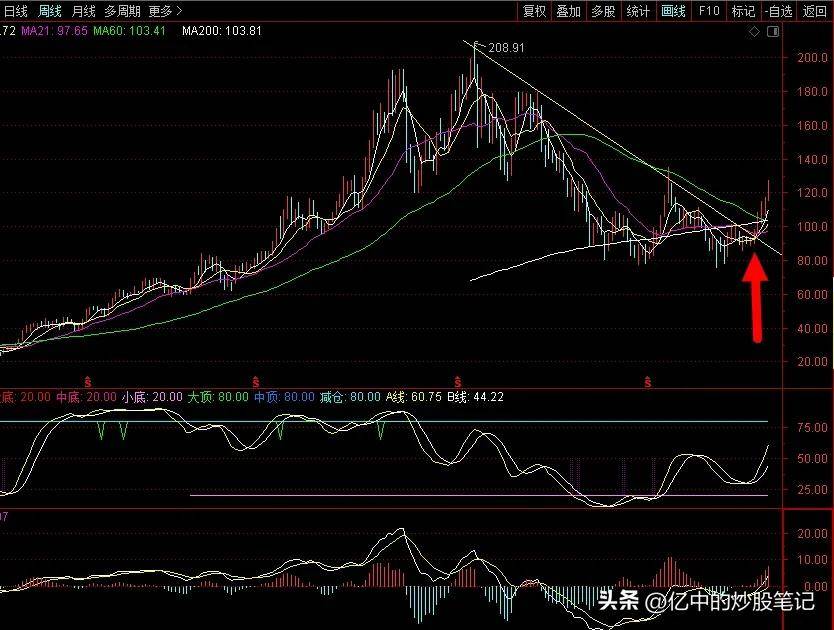Click the B线: 44.22 value label
The image size is (834, 630).
pos(475,397)
